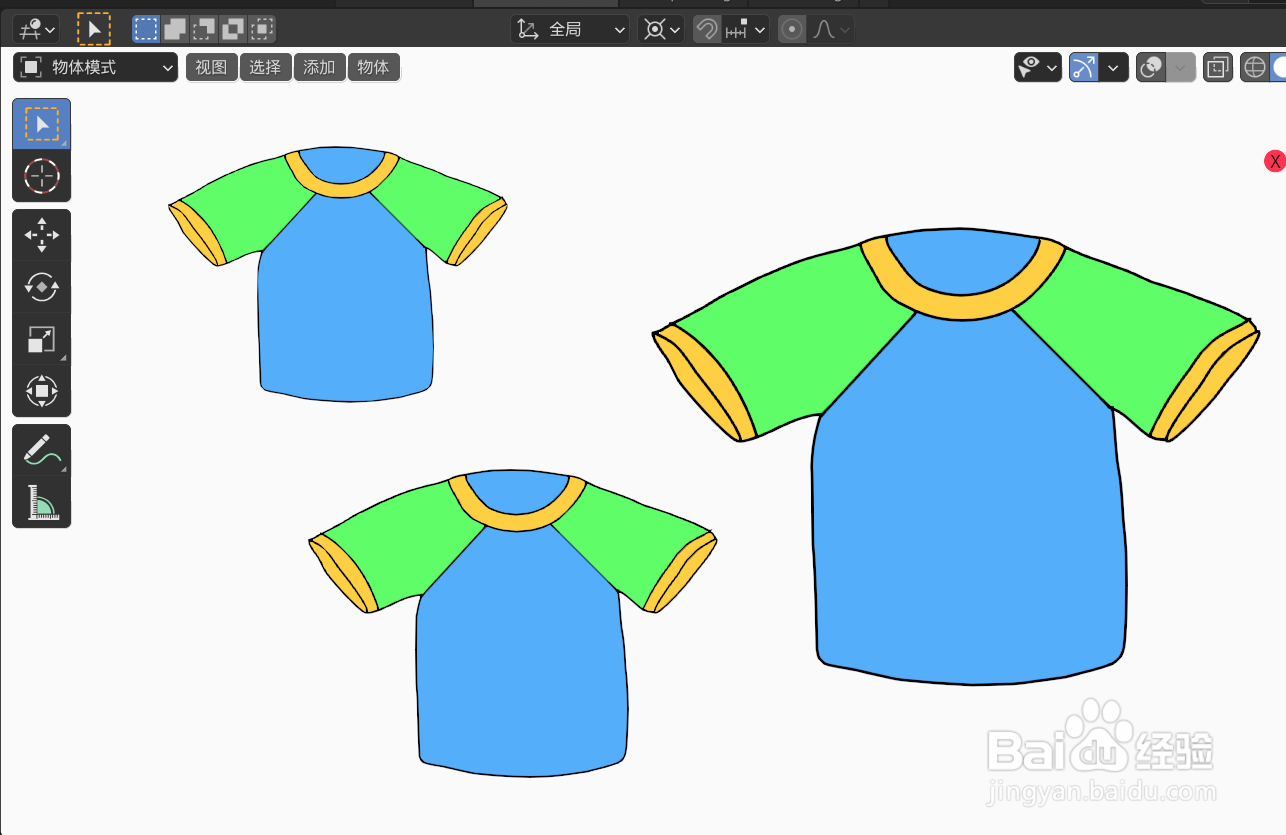Choose Set New Selection mode icon
The width and height of the screenshot is (1286, 835).
(146, 29)
